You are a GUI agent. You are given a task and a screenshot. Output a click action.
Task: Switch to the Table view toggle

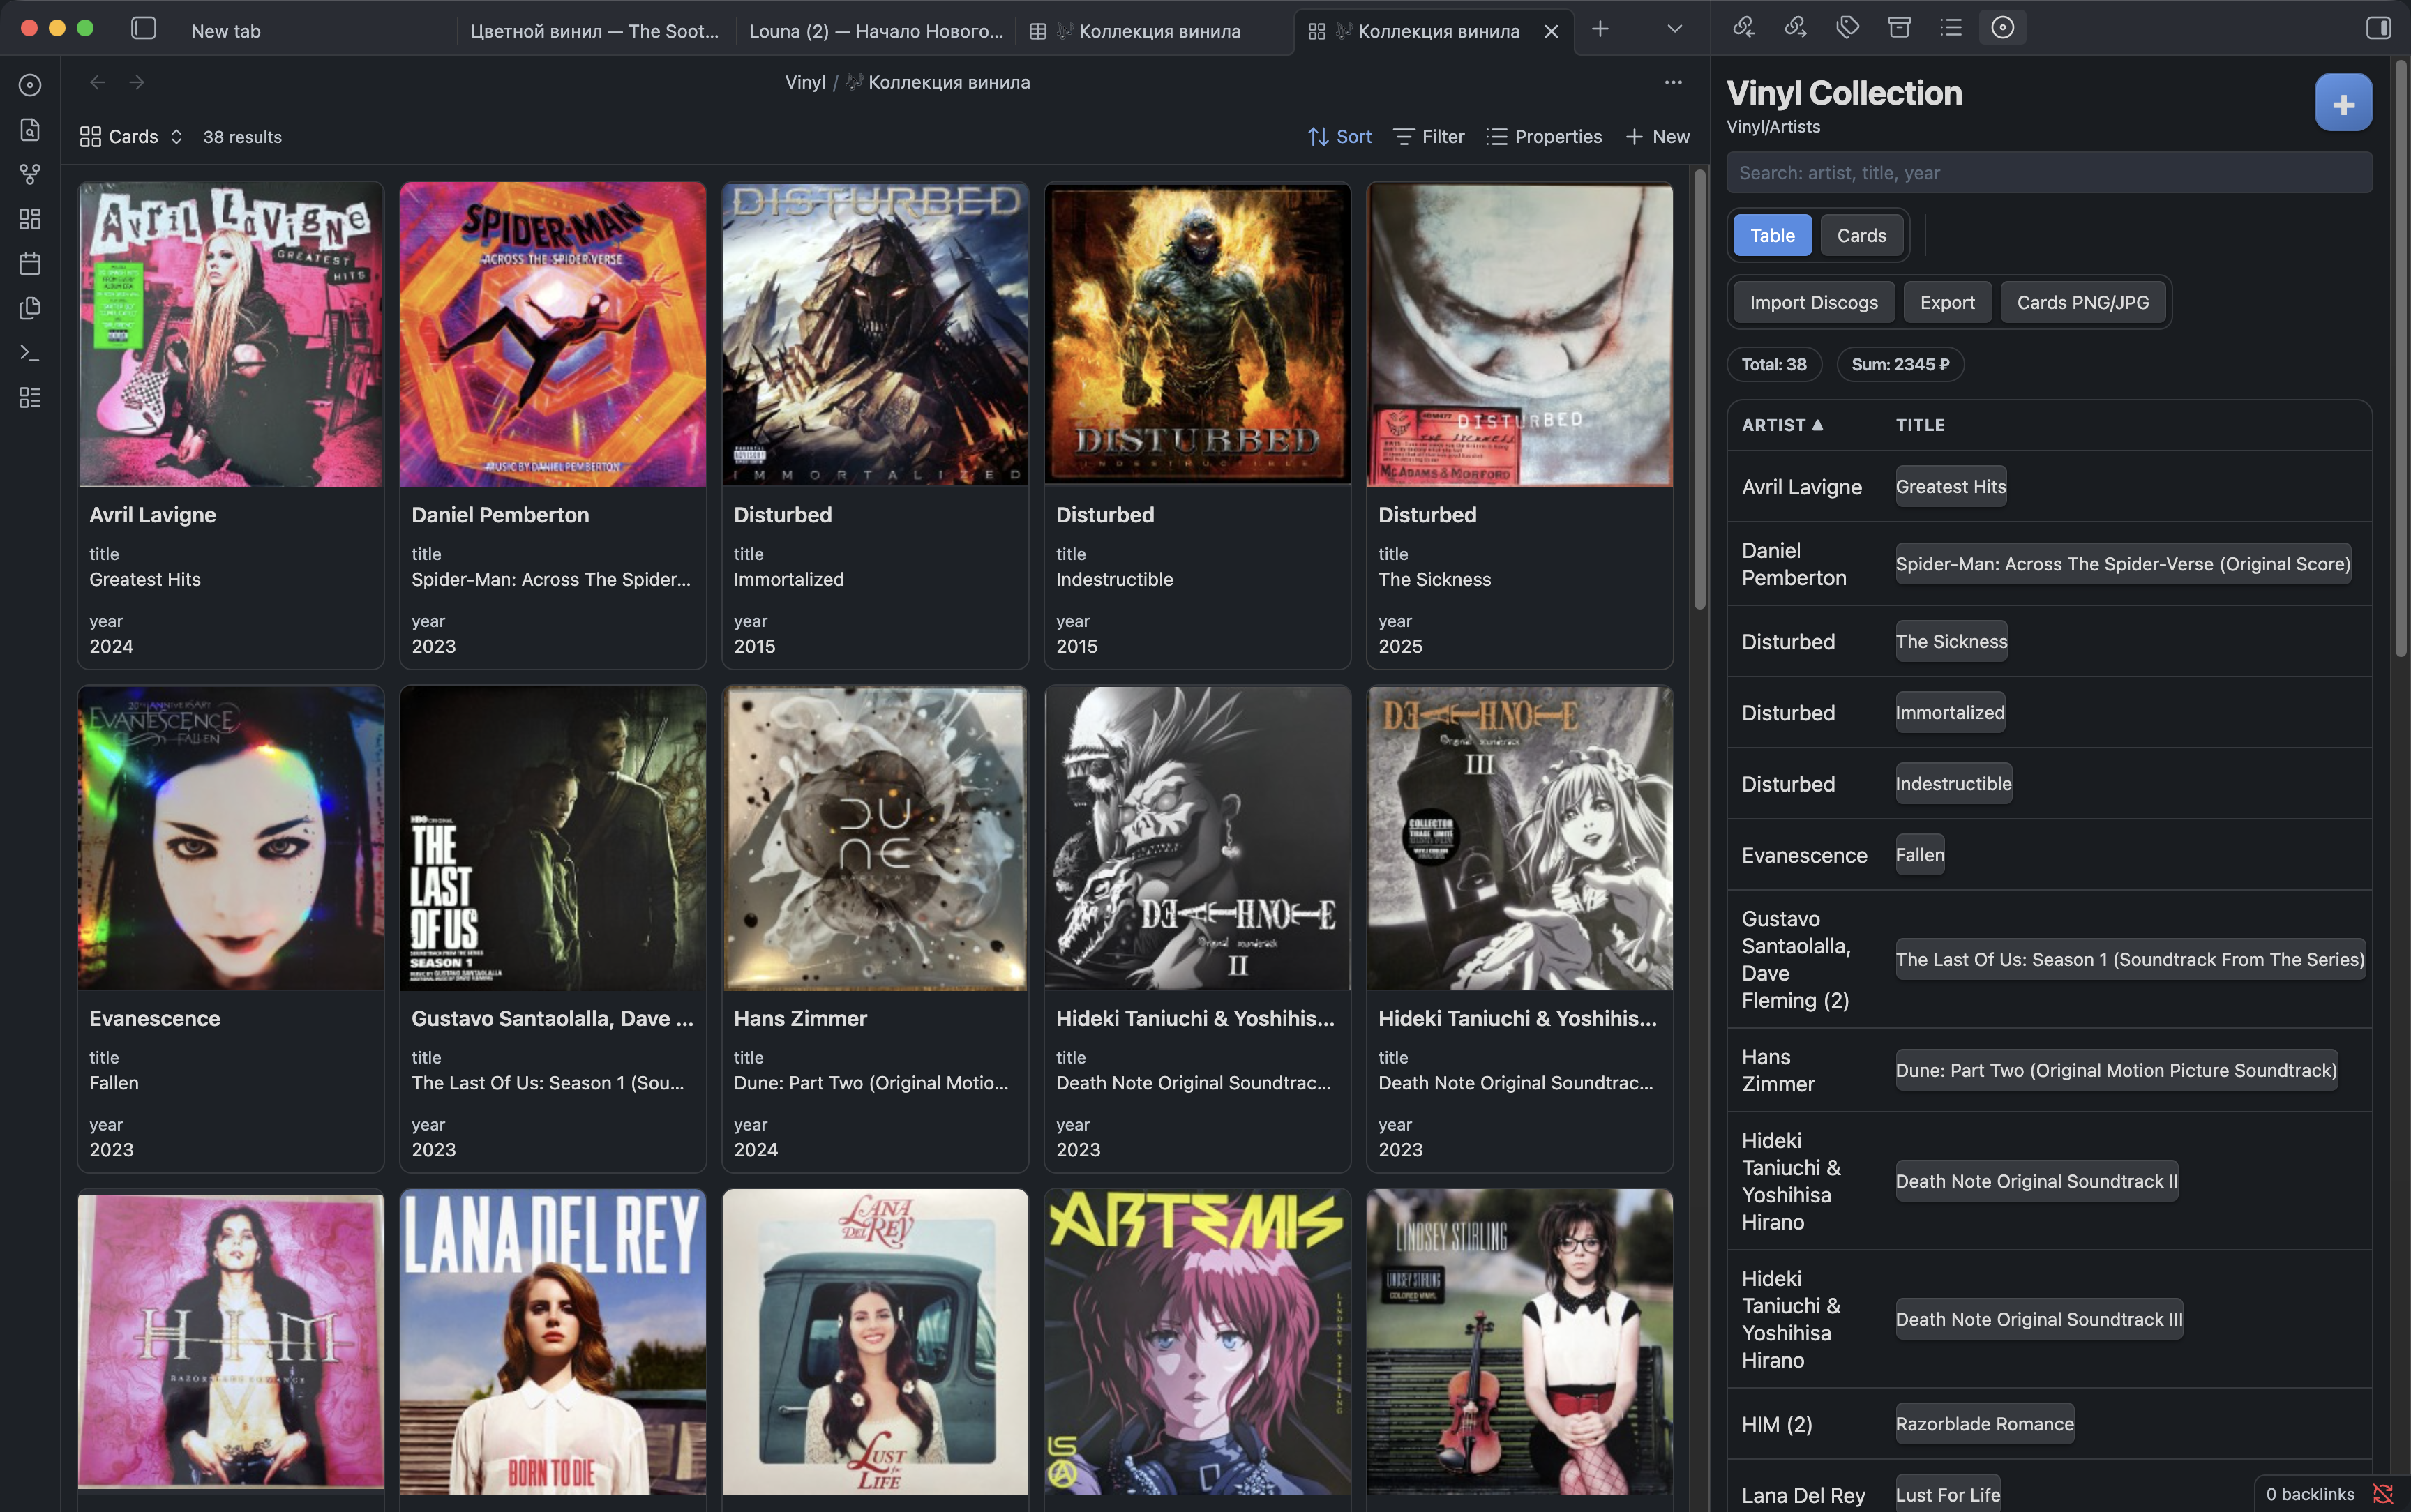click(1772, 235)
